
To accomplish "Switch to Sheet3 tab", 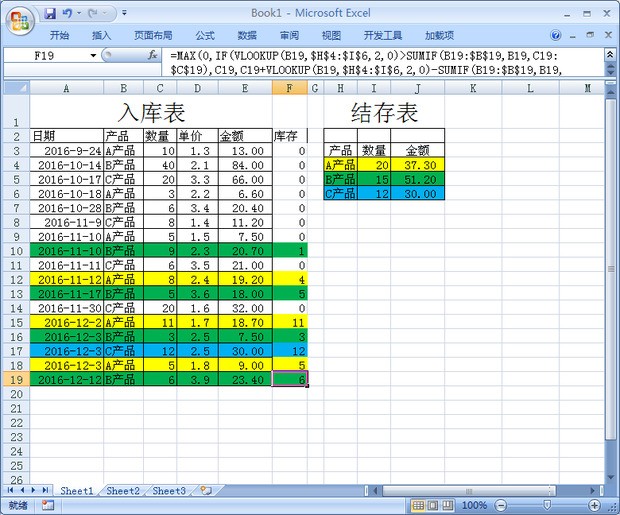I will click(x=169, y=491).
